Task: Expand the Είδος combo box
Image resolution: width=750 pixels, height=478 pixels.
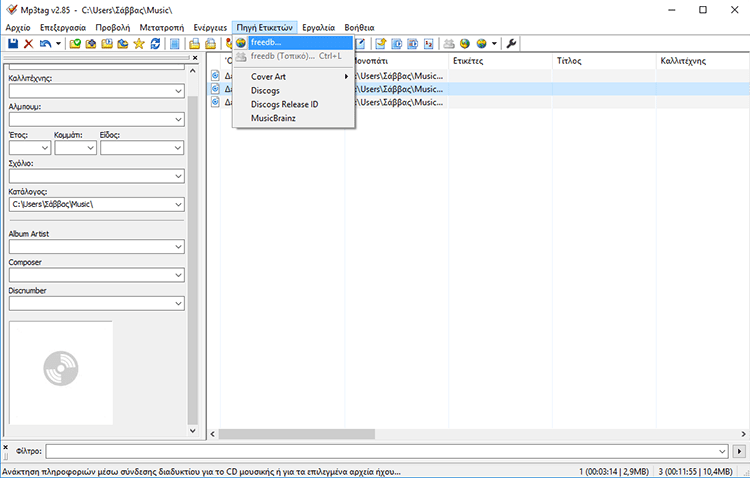Action: (178, 148)
